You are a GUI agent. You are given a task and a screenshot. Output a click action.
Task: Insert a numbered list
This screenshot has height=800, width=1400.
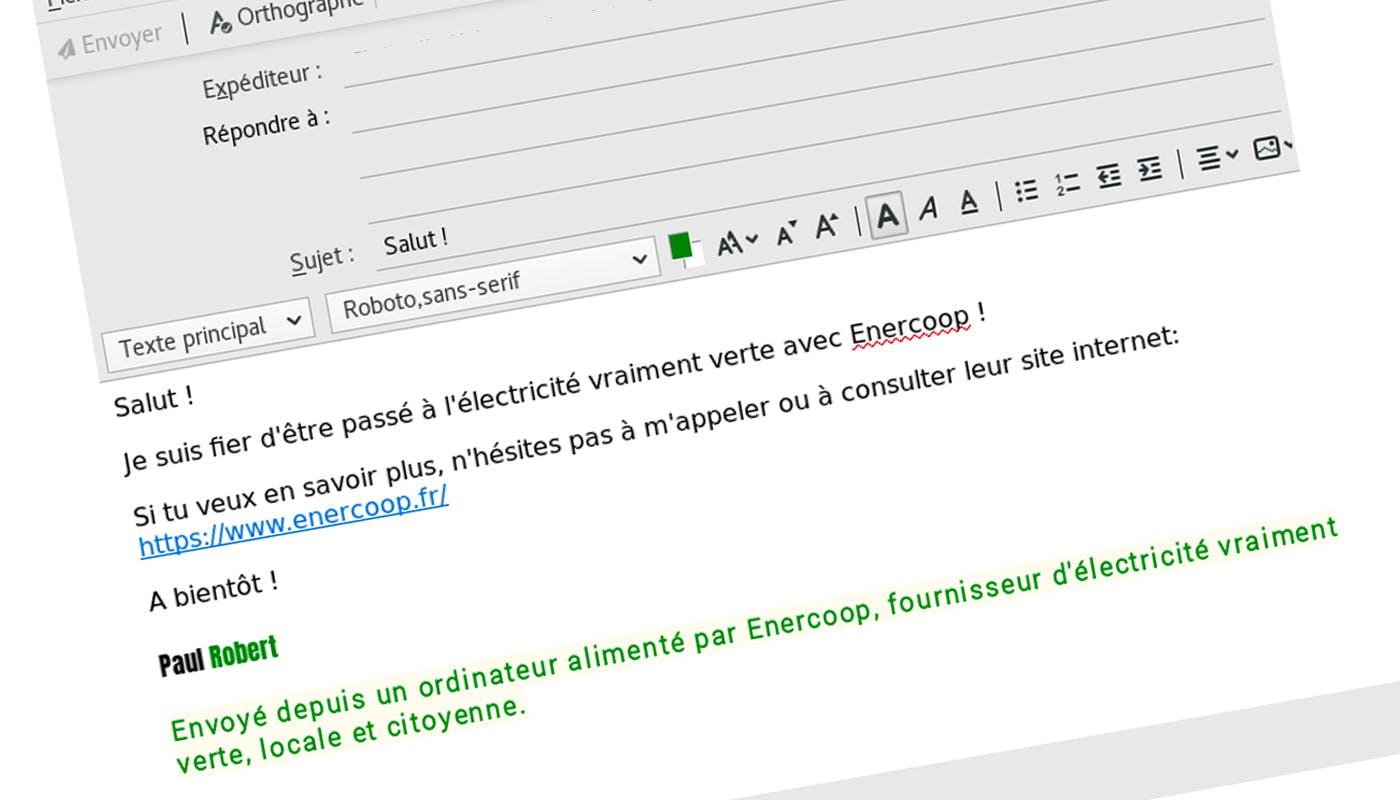pos(1066,184)
